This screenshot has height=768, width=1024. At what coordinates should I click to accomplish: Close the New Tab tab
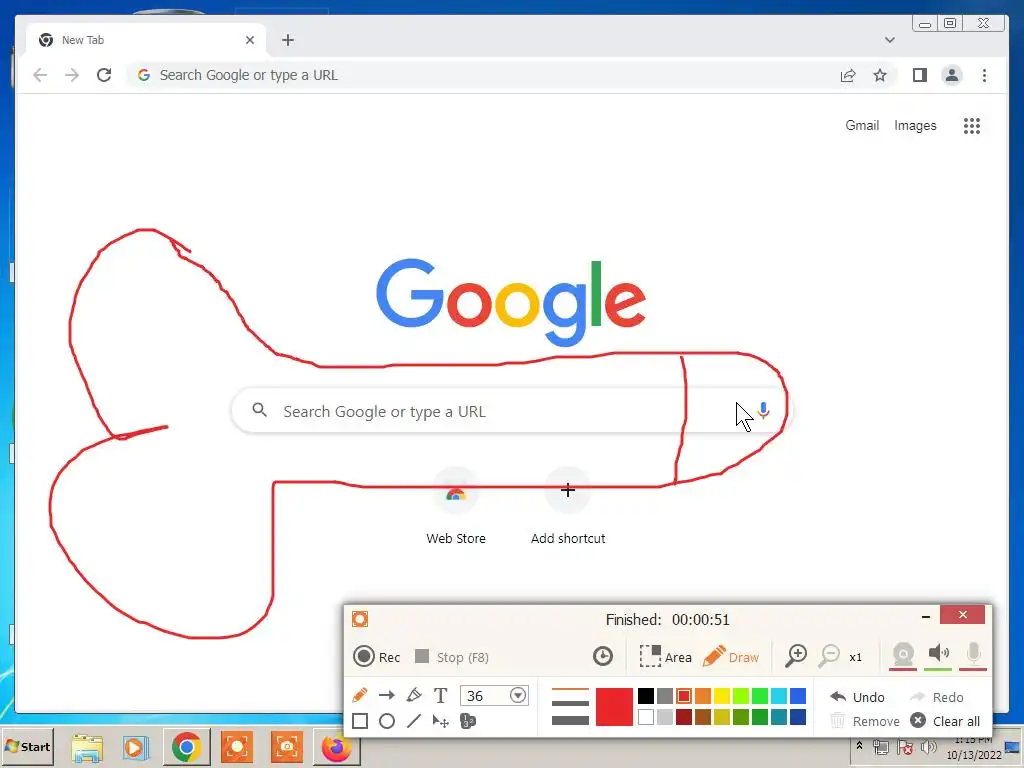point(249,40)
